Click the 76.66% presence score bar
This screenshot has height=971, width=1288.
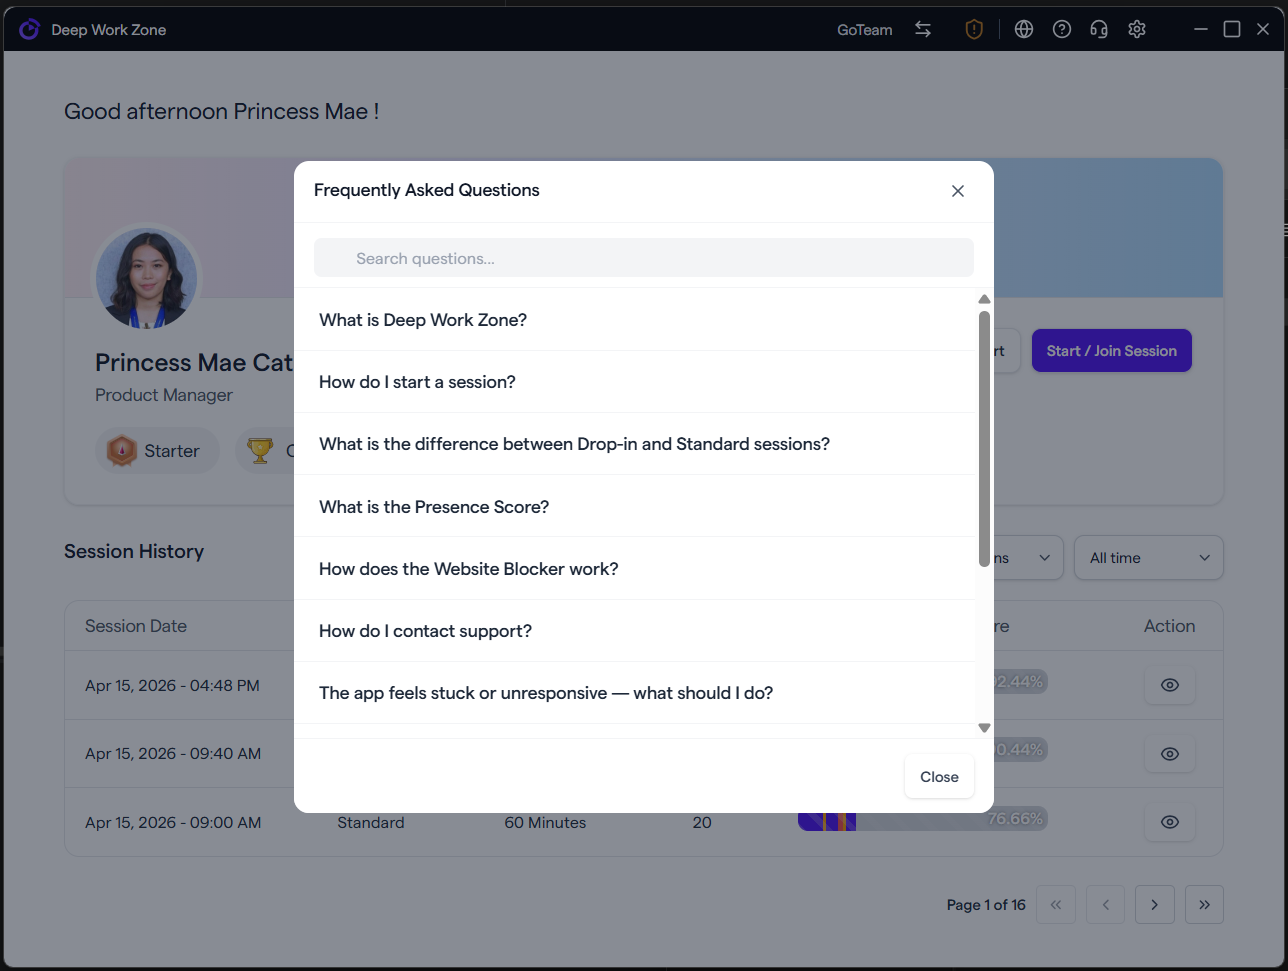tap(922, 819)
